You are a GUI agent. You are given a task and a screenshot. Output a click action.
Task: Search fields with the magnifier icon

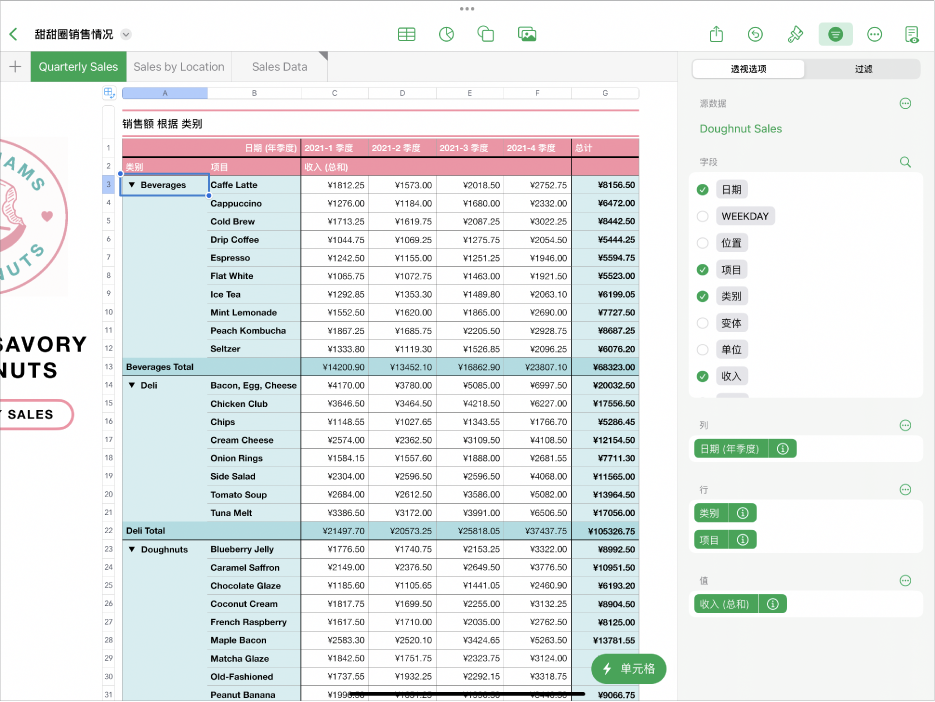(905, 162)
